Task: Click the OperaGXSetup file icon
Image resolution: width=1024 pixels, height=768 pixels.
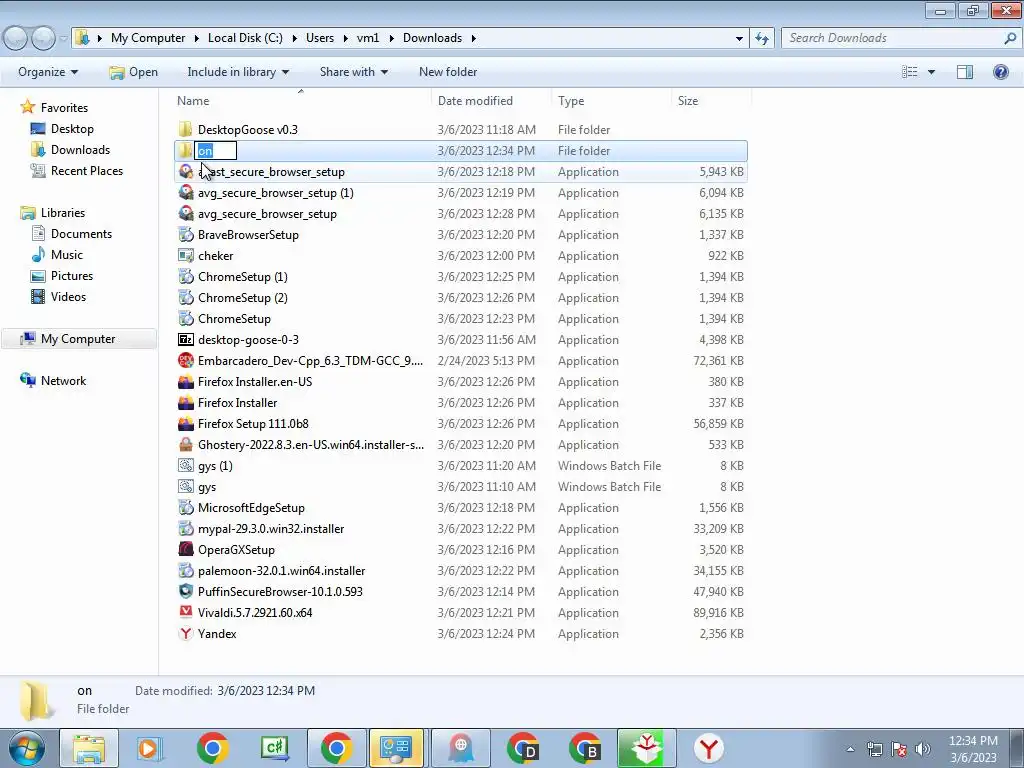Action: click(x=185, y=550)
